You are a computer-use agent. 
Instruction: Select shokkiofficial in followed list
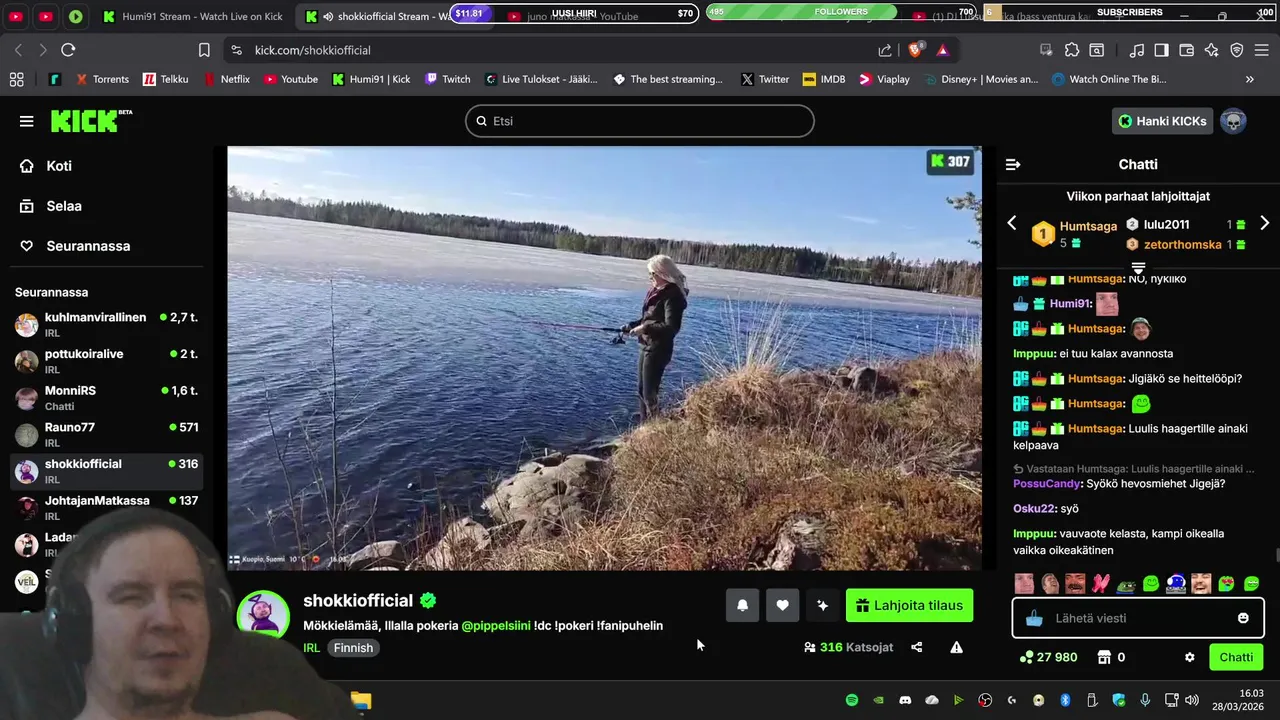click(x=106, y=471)
